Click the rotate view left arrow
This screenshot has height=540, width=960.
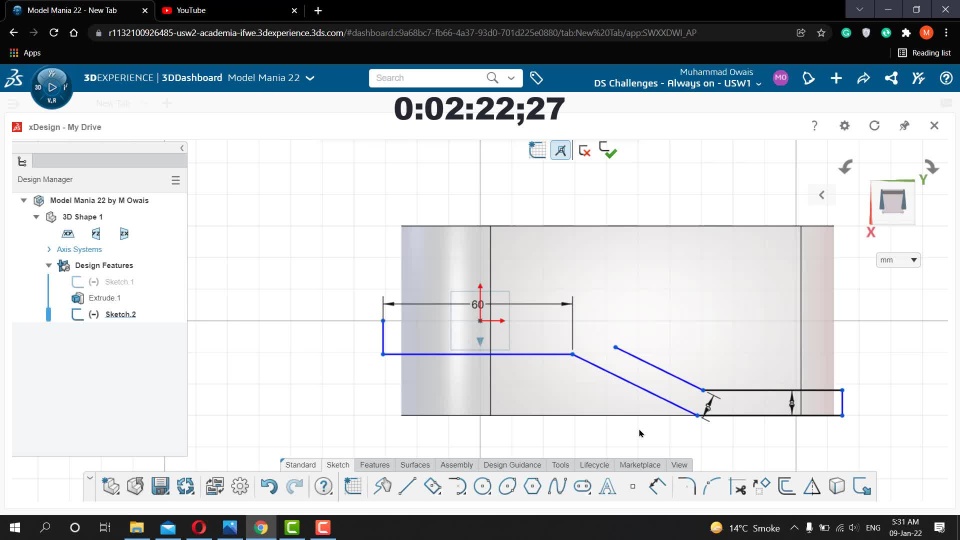point(846,167)
